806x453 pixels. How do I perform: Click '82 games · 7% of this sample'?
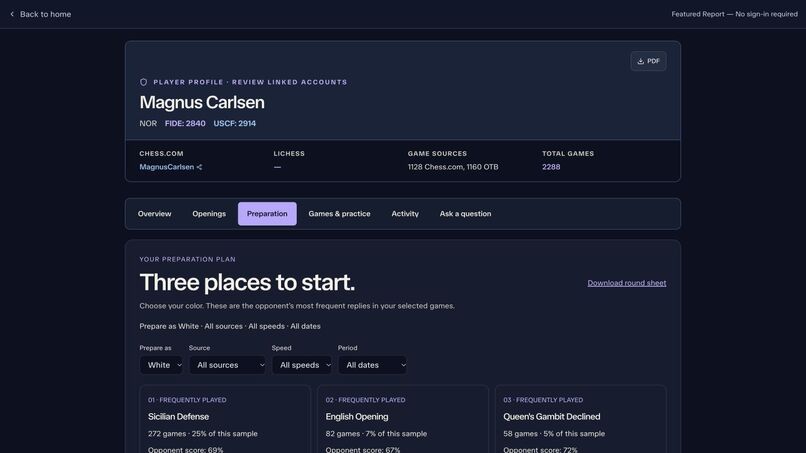376,434
